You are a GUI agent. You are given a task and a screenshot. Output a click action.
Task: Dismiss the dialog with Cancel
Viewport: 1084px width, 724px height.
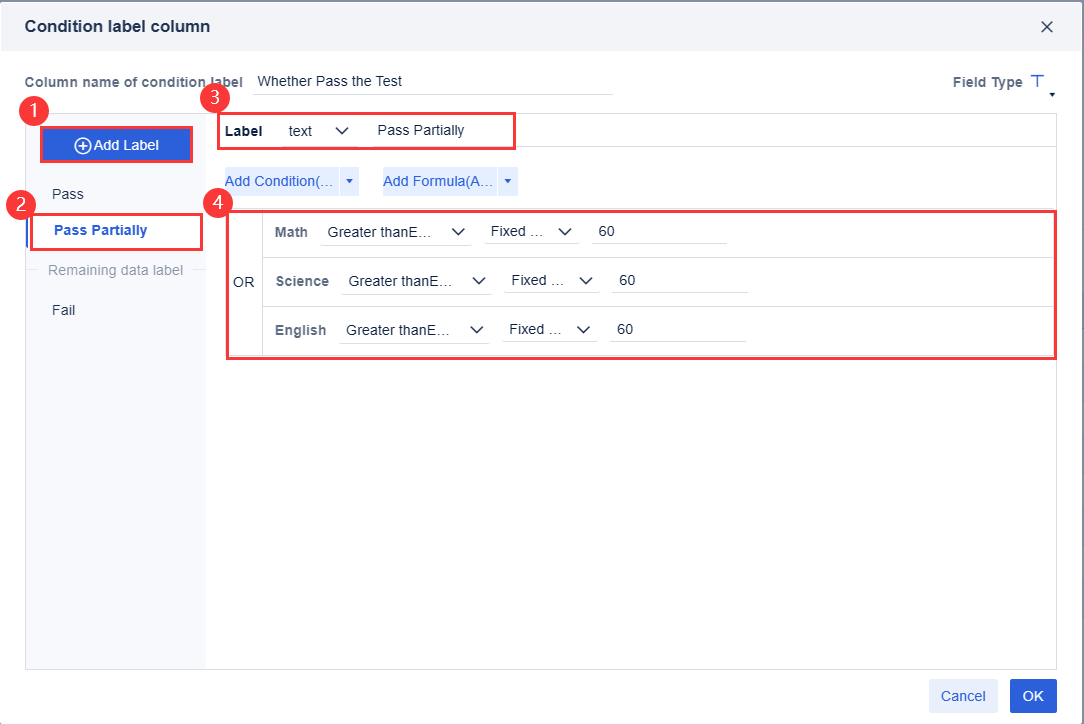963,696
